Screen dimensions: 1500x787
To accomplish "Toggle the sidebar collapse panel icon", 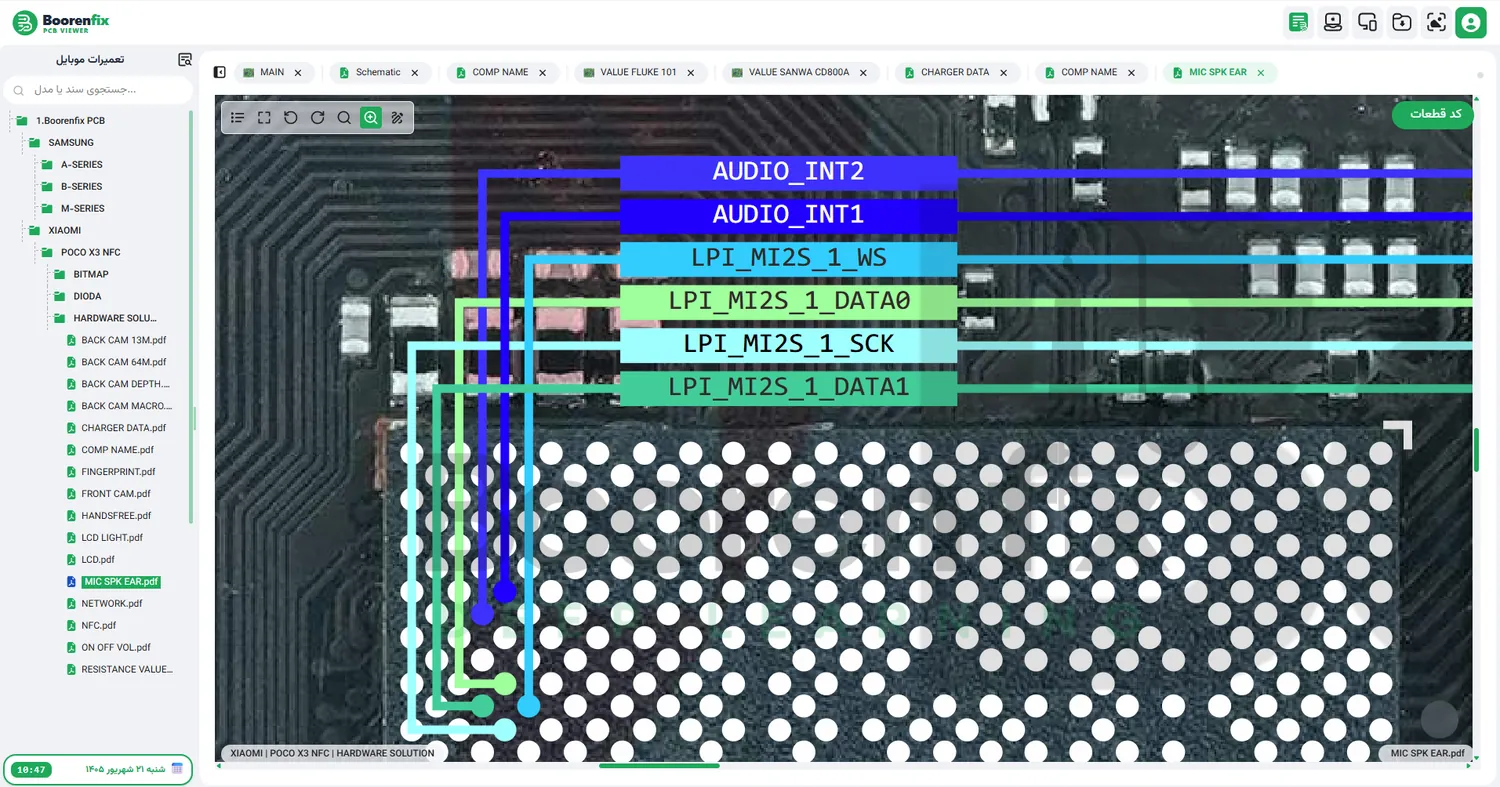I will tap(220, 72).
